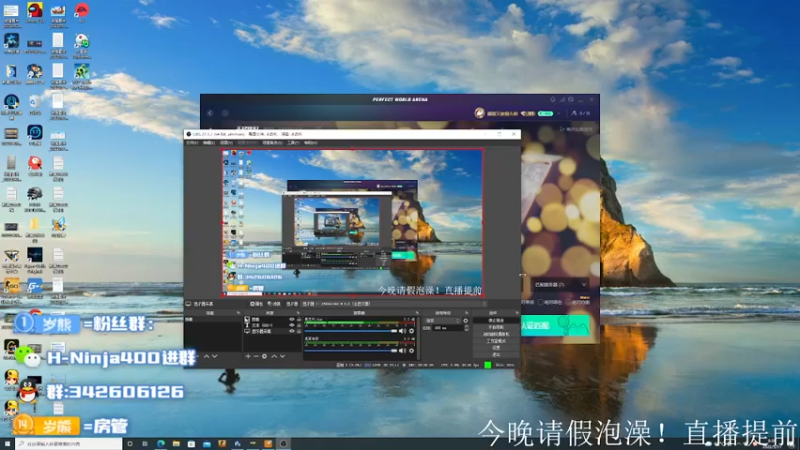Click source Filters button in toolbar
Viewport: 800px width, 450px height.
pyautogui.click(x=274, y=304)
